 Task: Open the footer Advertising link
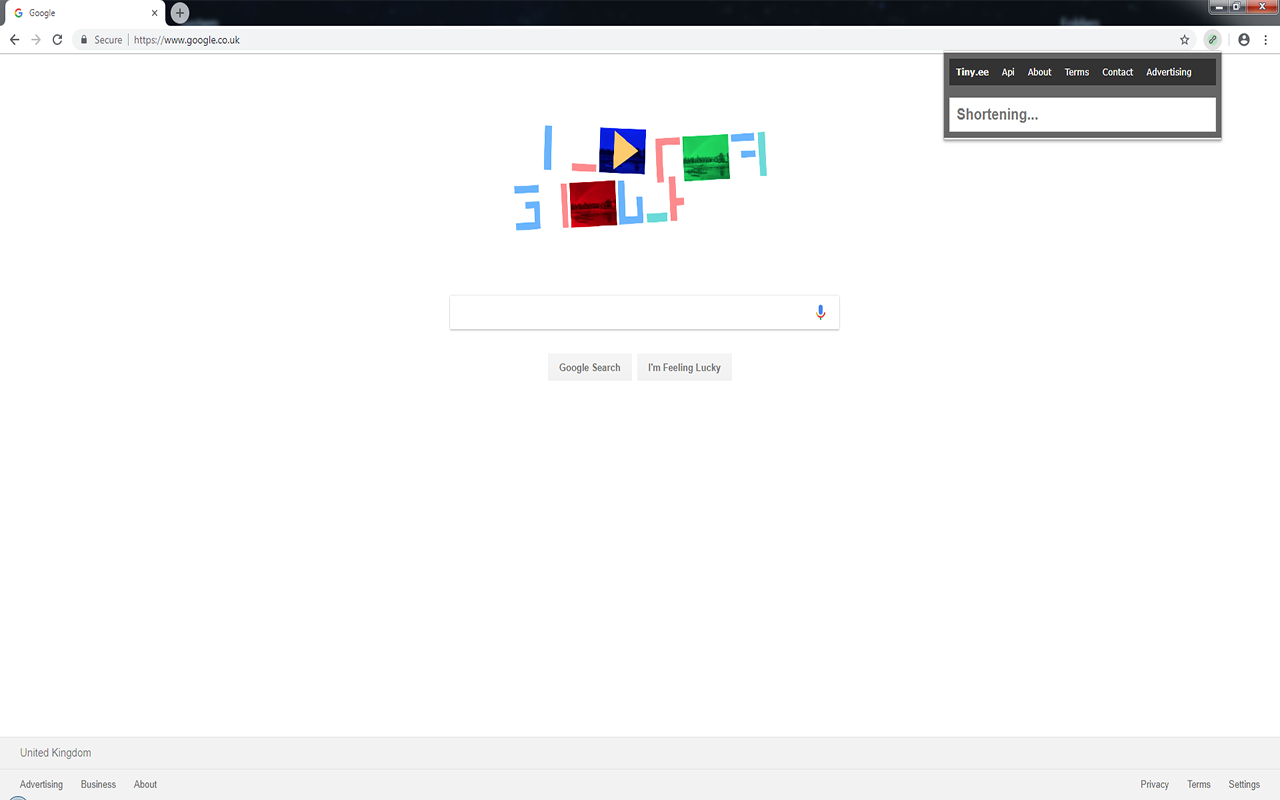[x=41, y=784]
